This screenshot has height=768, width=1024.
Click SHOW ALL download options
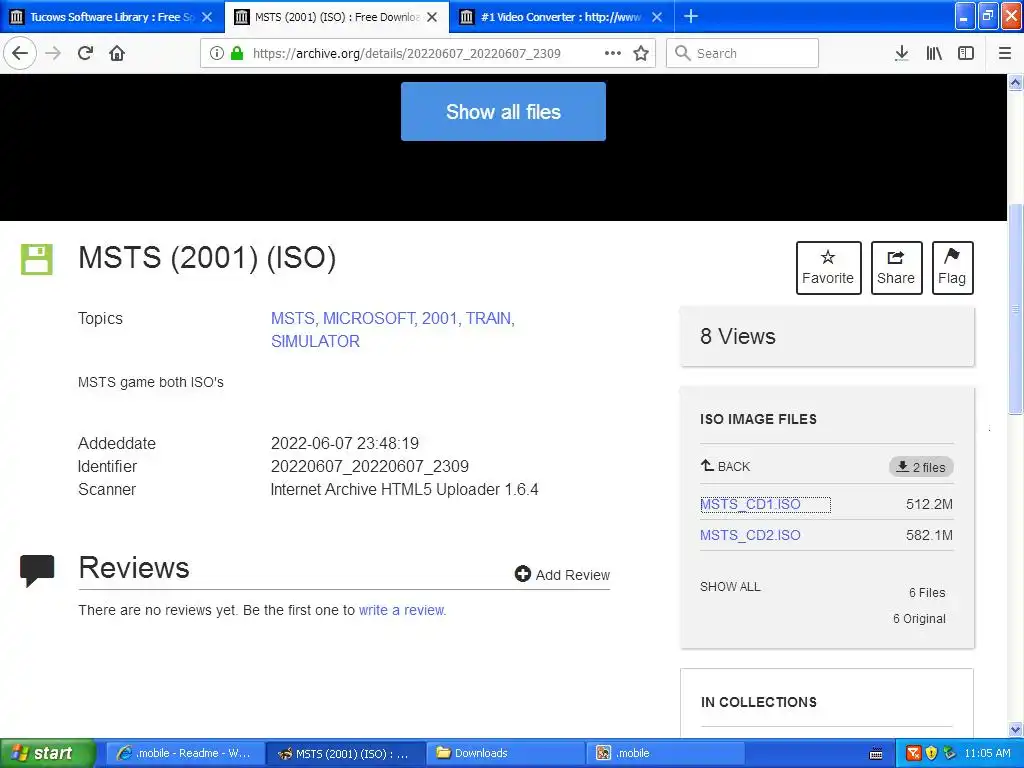(730, 586)
